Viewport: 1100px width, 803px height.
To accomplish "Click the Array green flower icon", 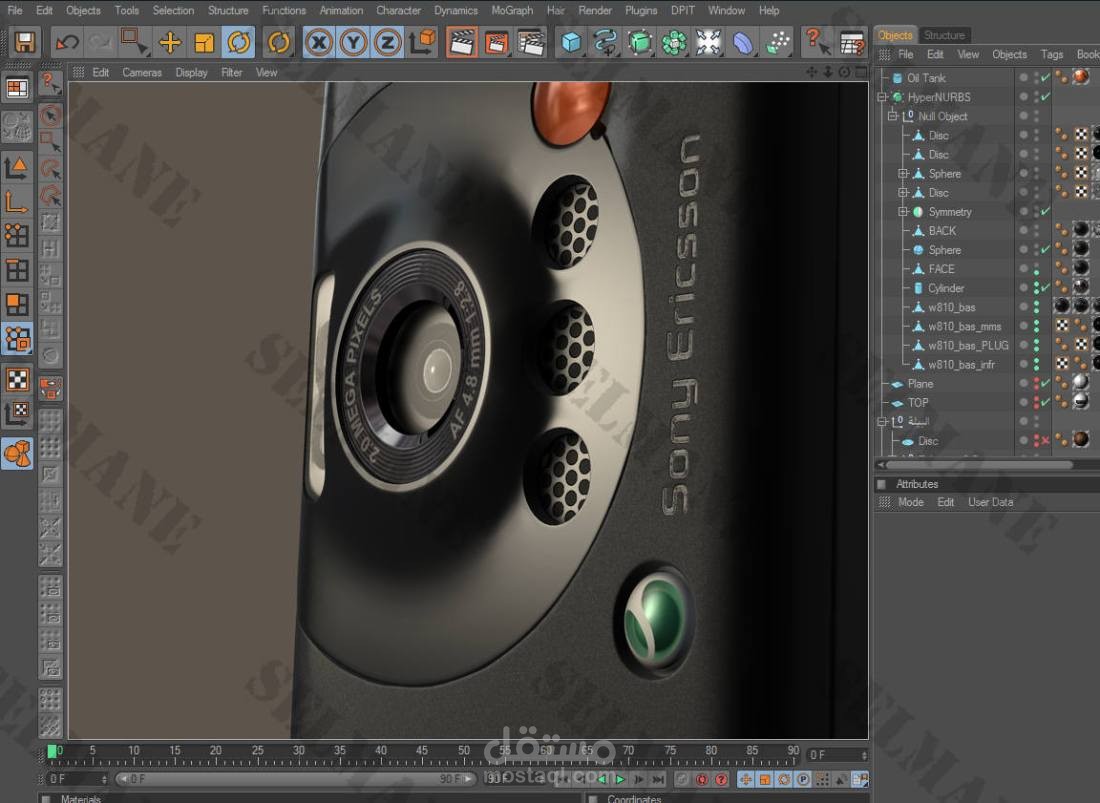I will [x=673, y=42].
